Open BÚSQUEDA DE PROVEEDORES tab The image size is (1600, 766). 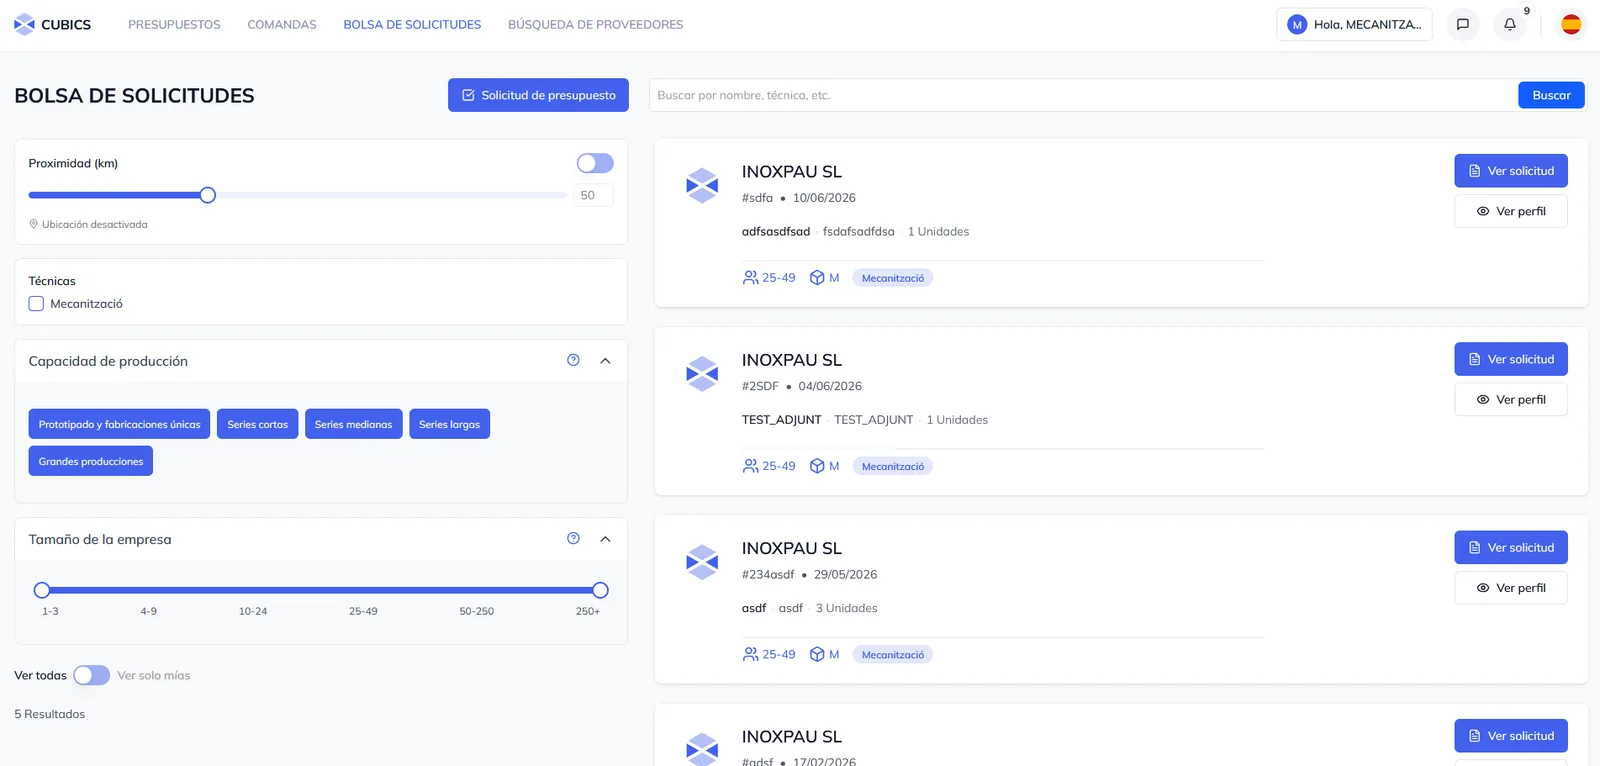(x=595, y=24)
